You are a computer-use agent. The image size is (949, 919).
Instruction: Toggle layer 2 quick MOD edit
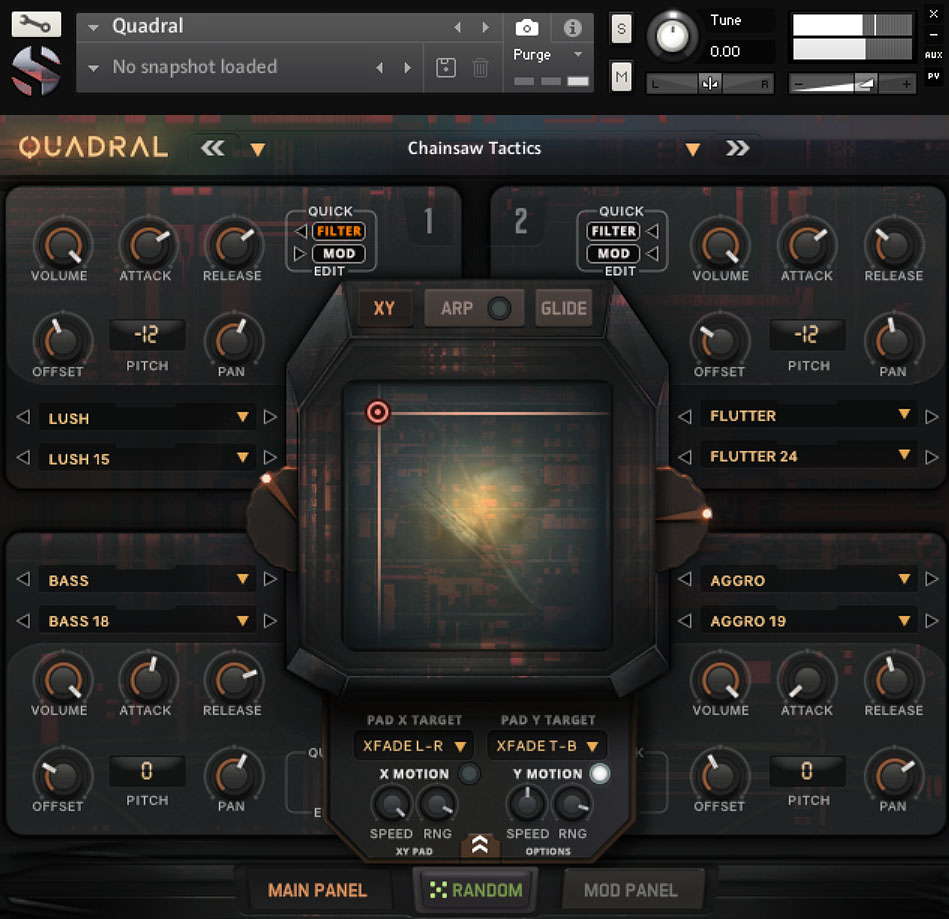tap(613, 254)
